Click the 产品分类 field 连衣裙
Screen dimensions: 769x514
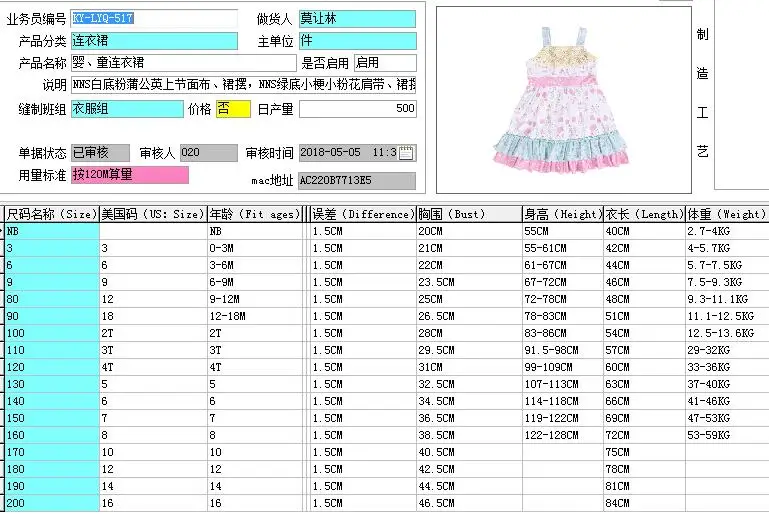point(154,41)
